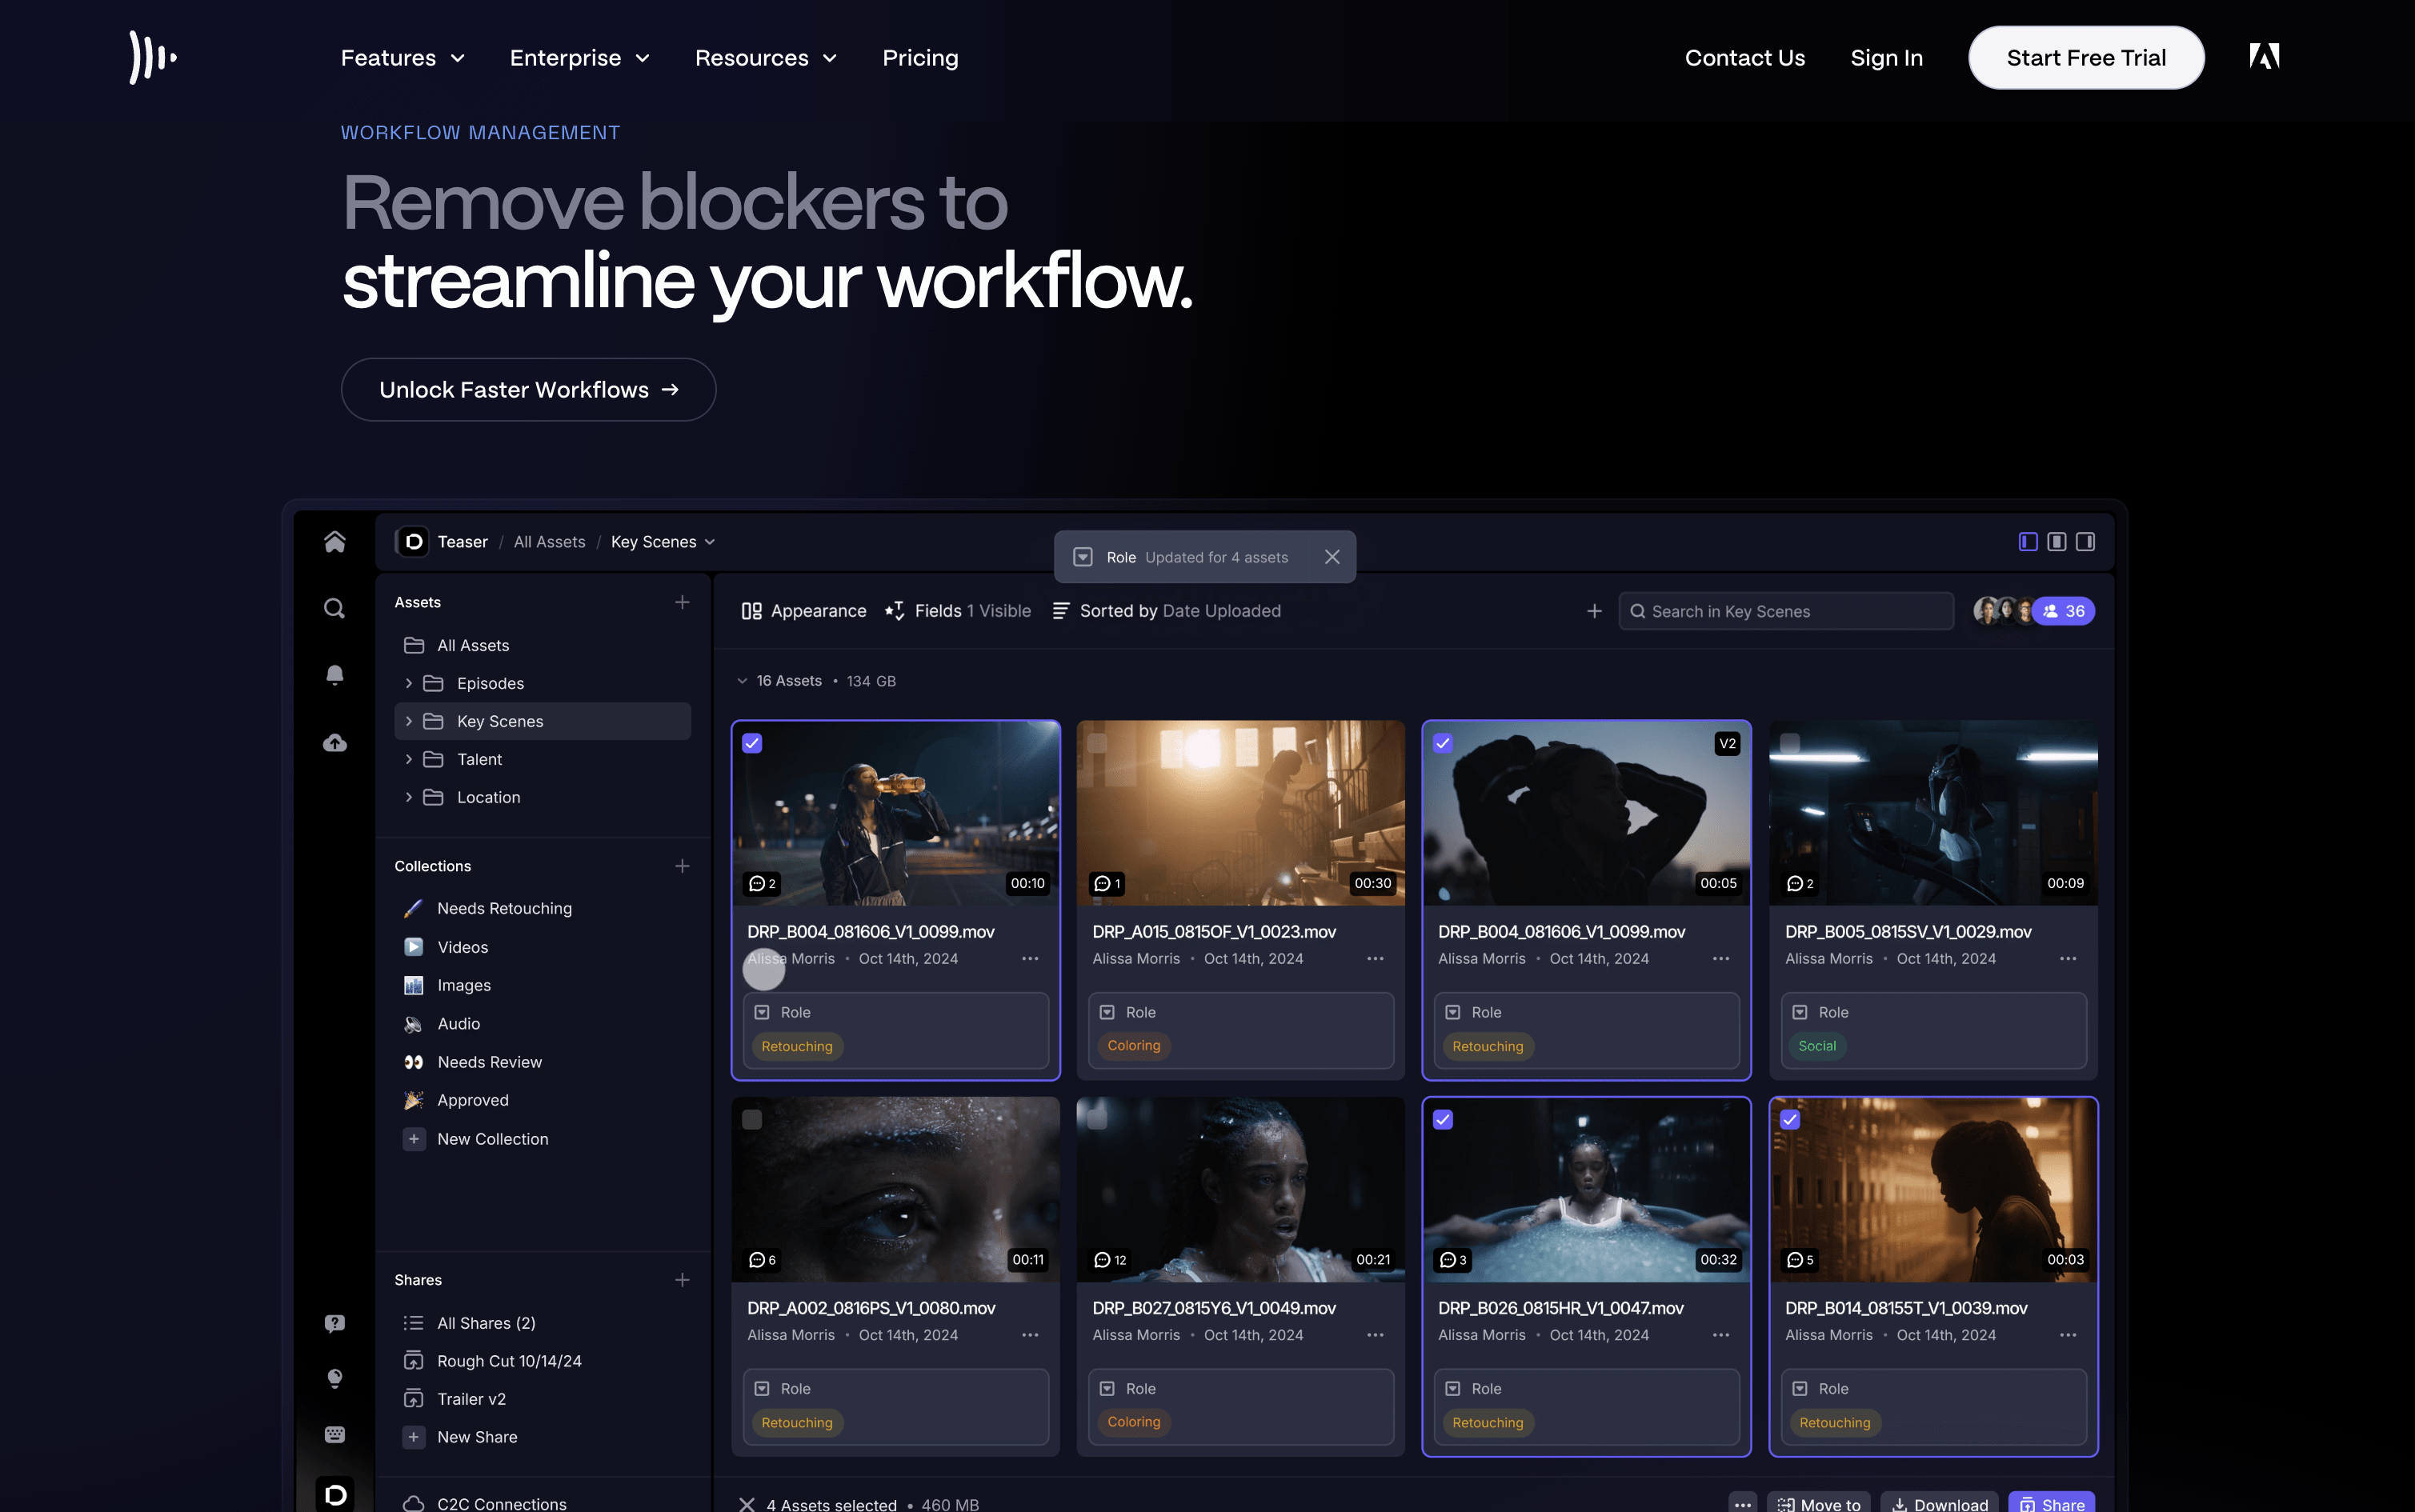Open Fields visibility settings
This screenshot has width=2415, height=1512.
coord(958,611)
